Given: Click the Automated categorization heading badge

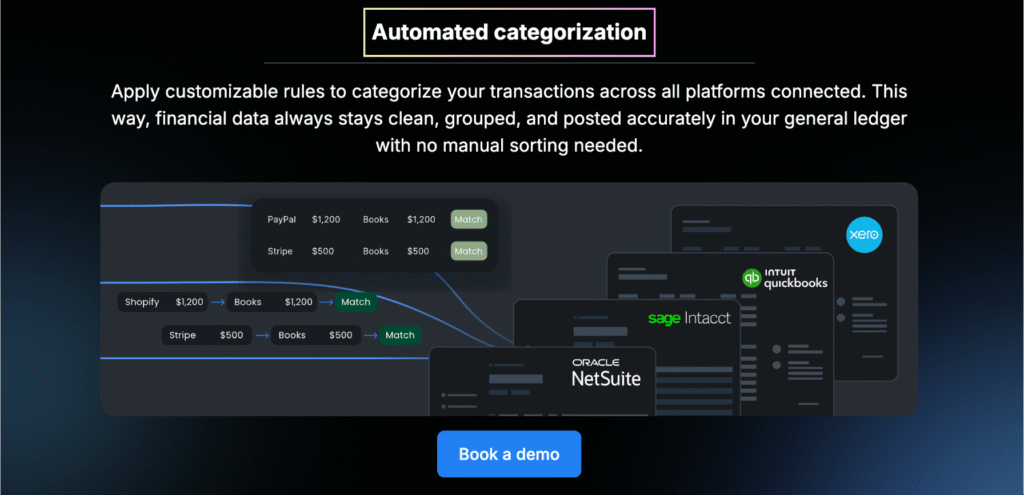Looking at the screenshot, I should click(509, 32).
